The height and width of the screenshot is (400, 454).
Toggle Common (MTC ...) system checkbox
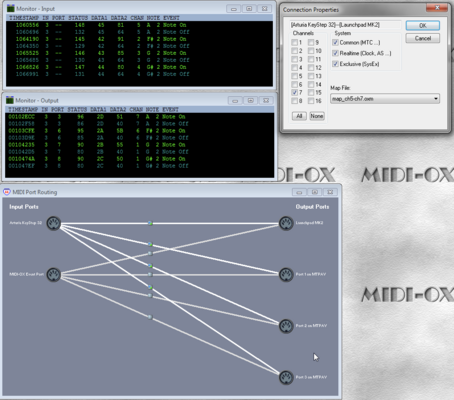[335, 42]
